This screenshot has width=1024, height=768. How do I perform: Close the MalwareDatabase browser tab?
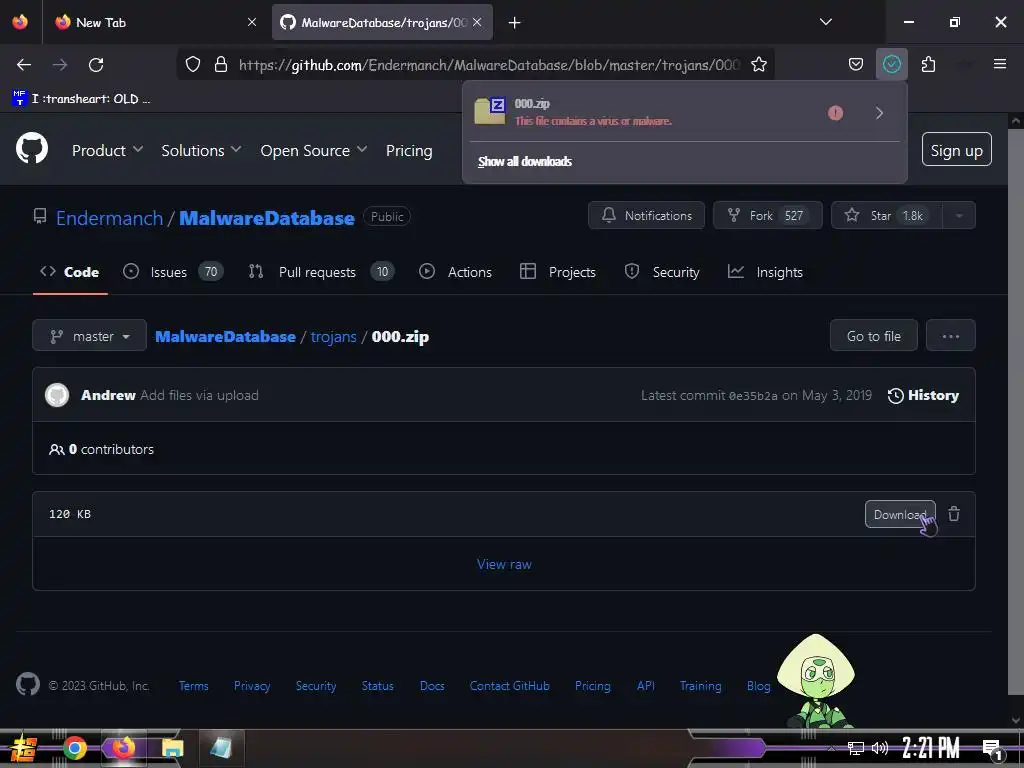[477, 22]
